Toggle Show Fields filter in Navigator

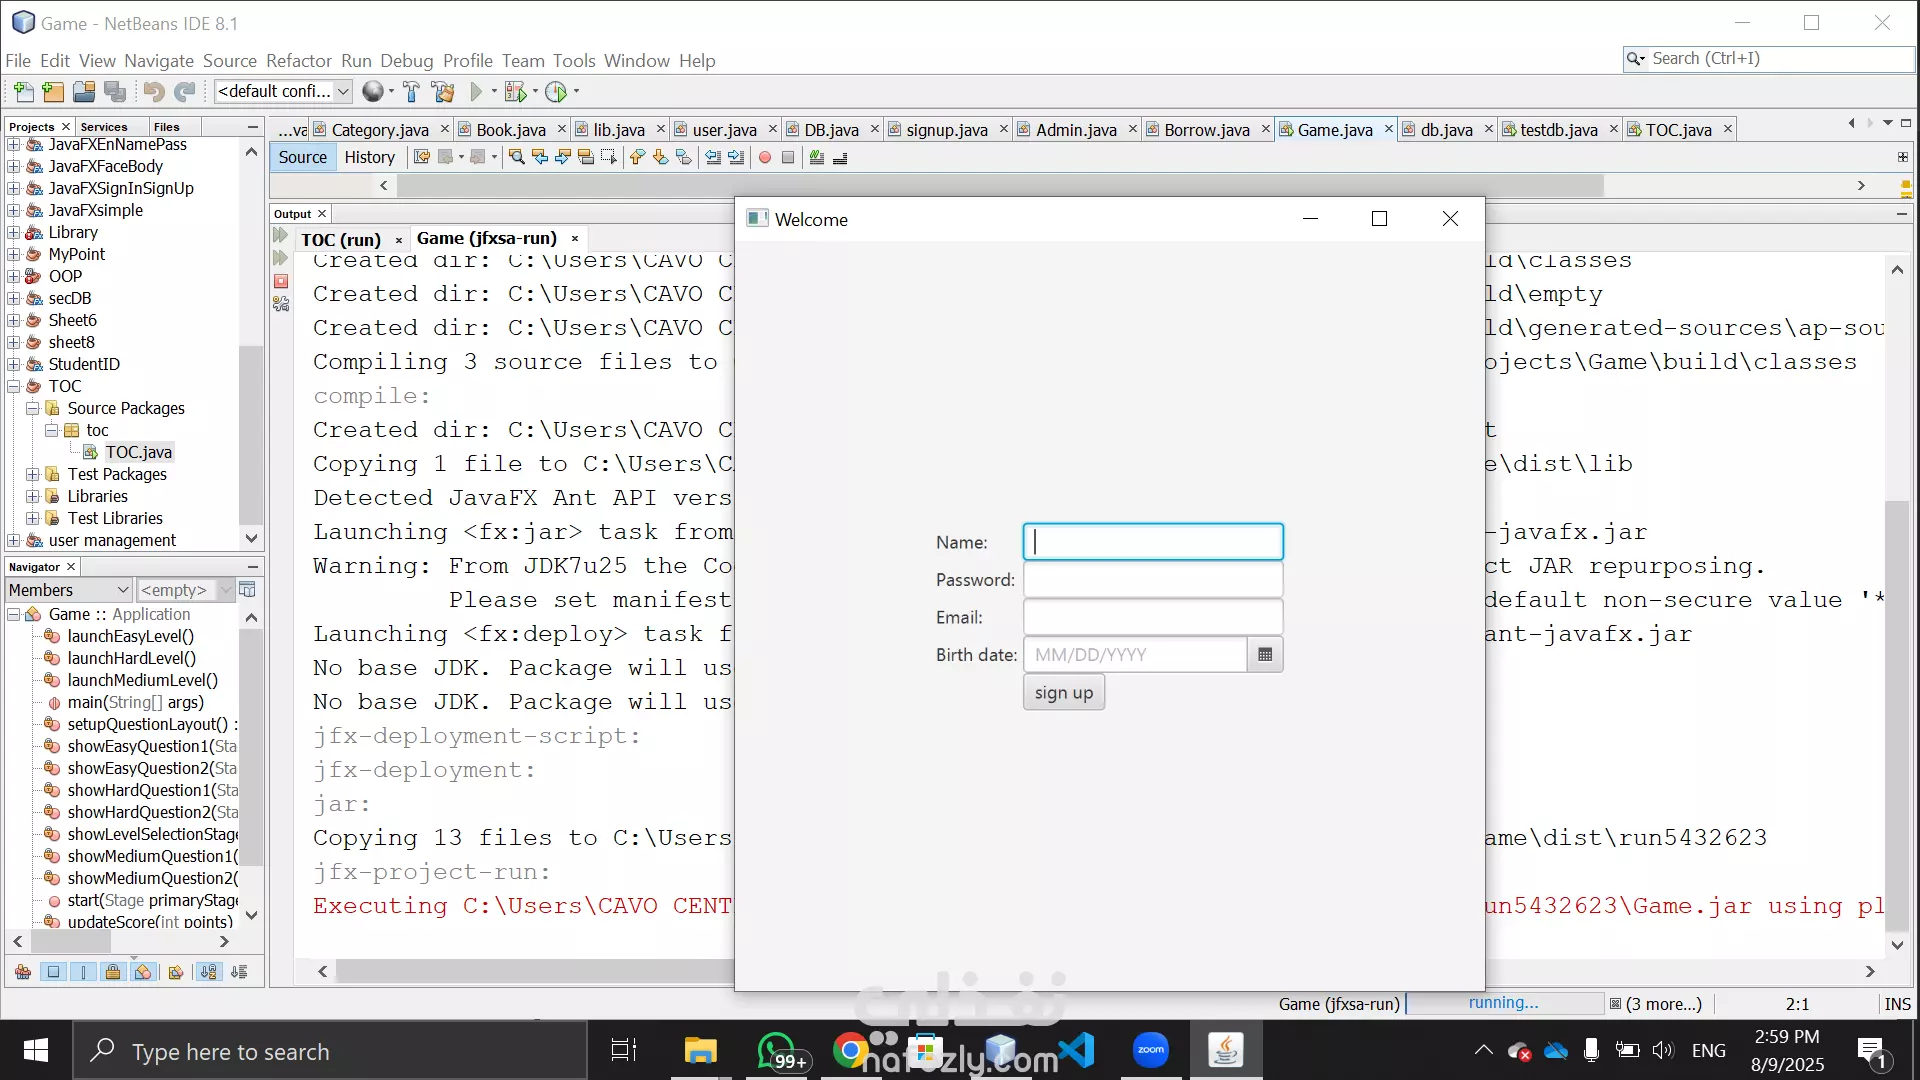[x=53, y=972]
